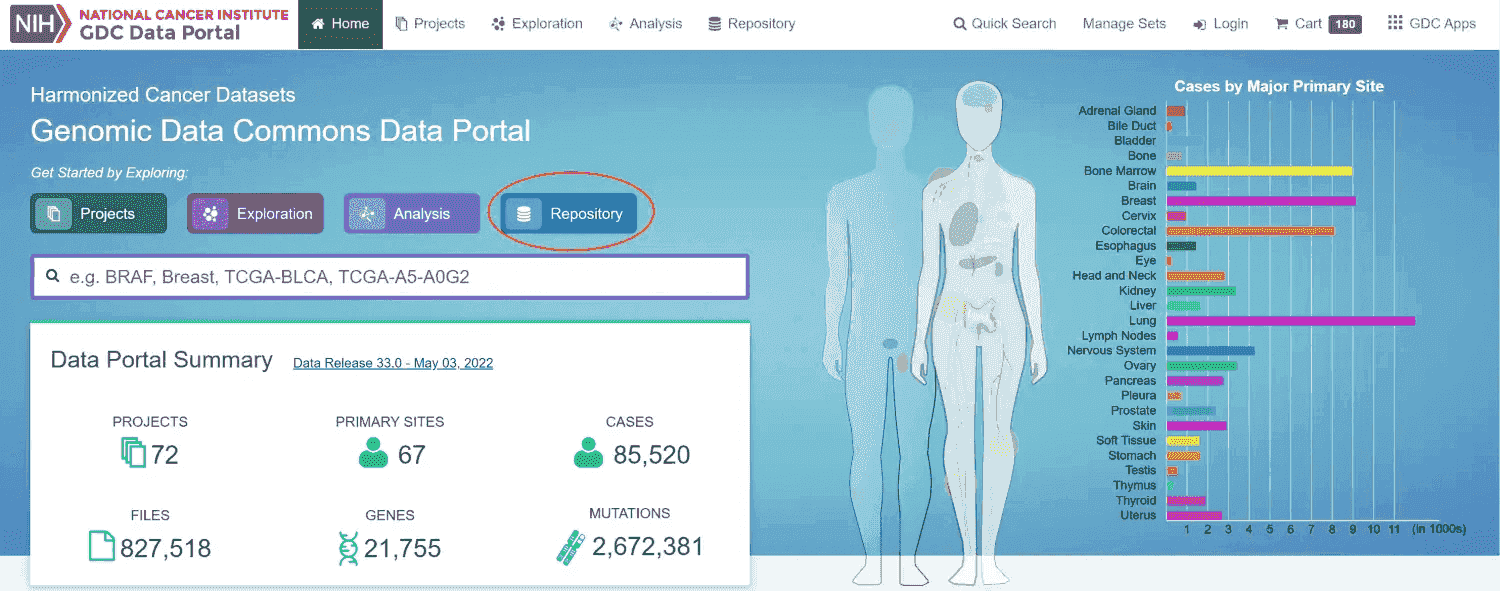Select the Colorectal bar in the chart
1500x591 pixels.
pyautogui.click(x=1250, y=231)
